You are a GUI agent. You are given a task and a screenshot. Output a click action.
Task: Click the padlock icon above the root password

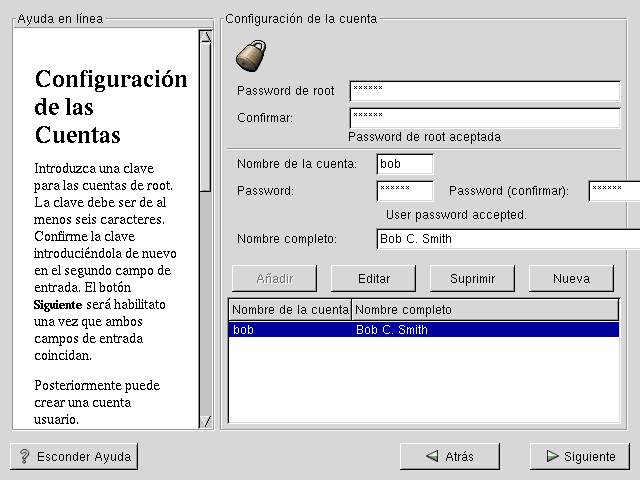[251, 55]
